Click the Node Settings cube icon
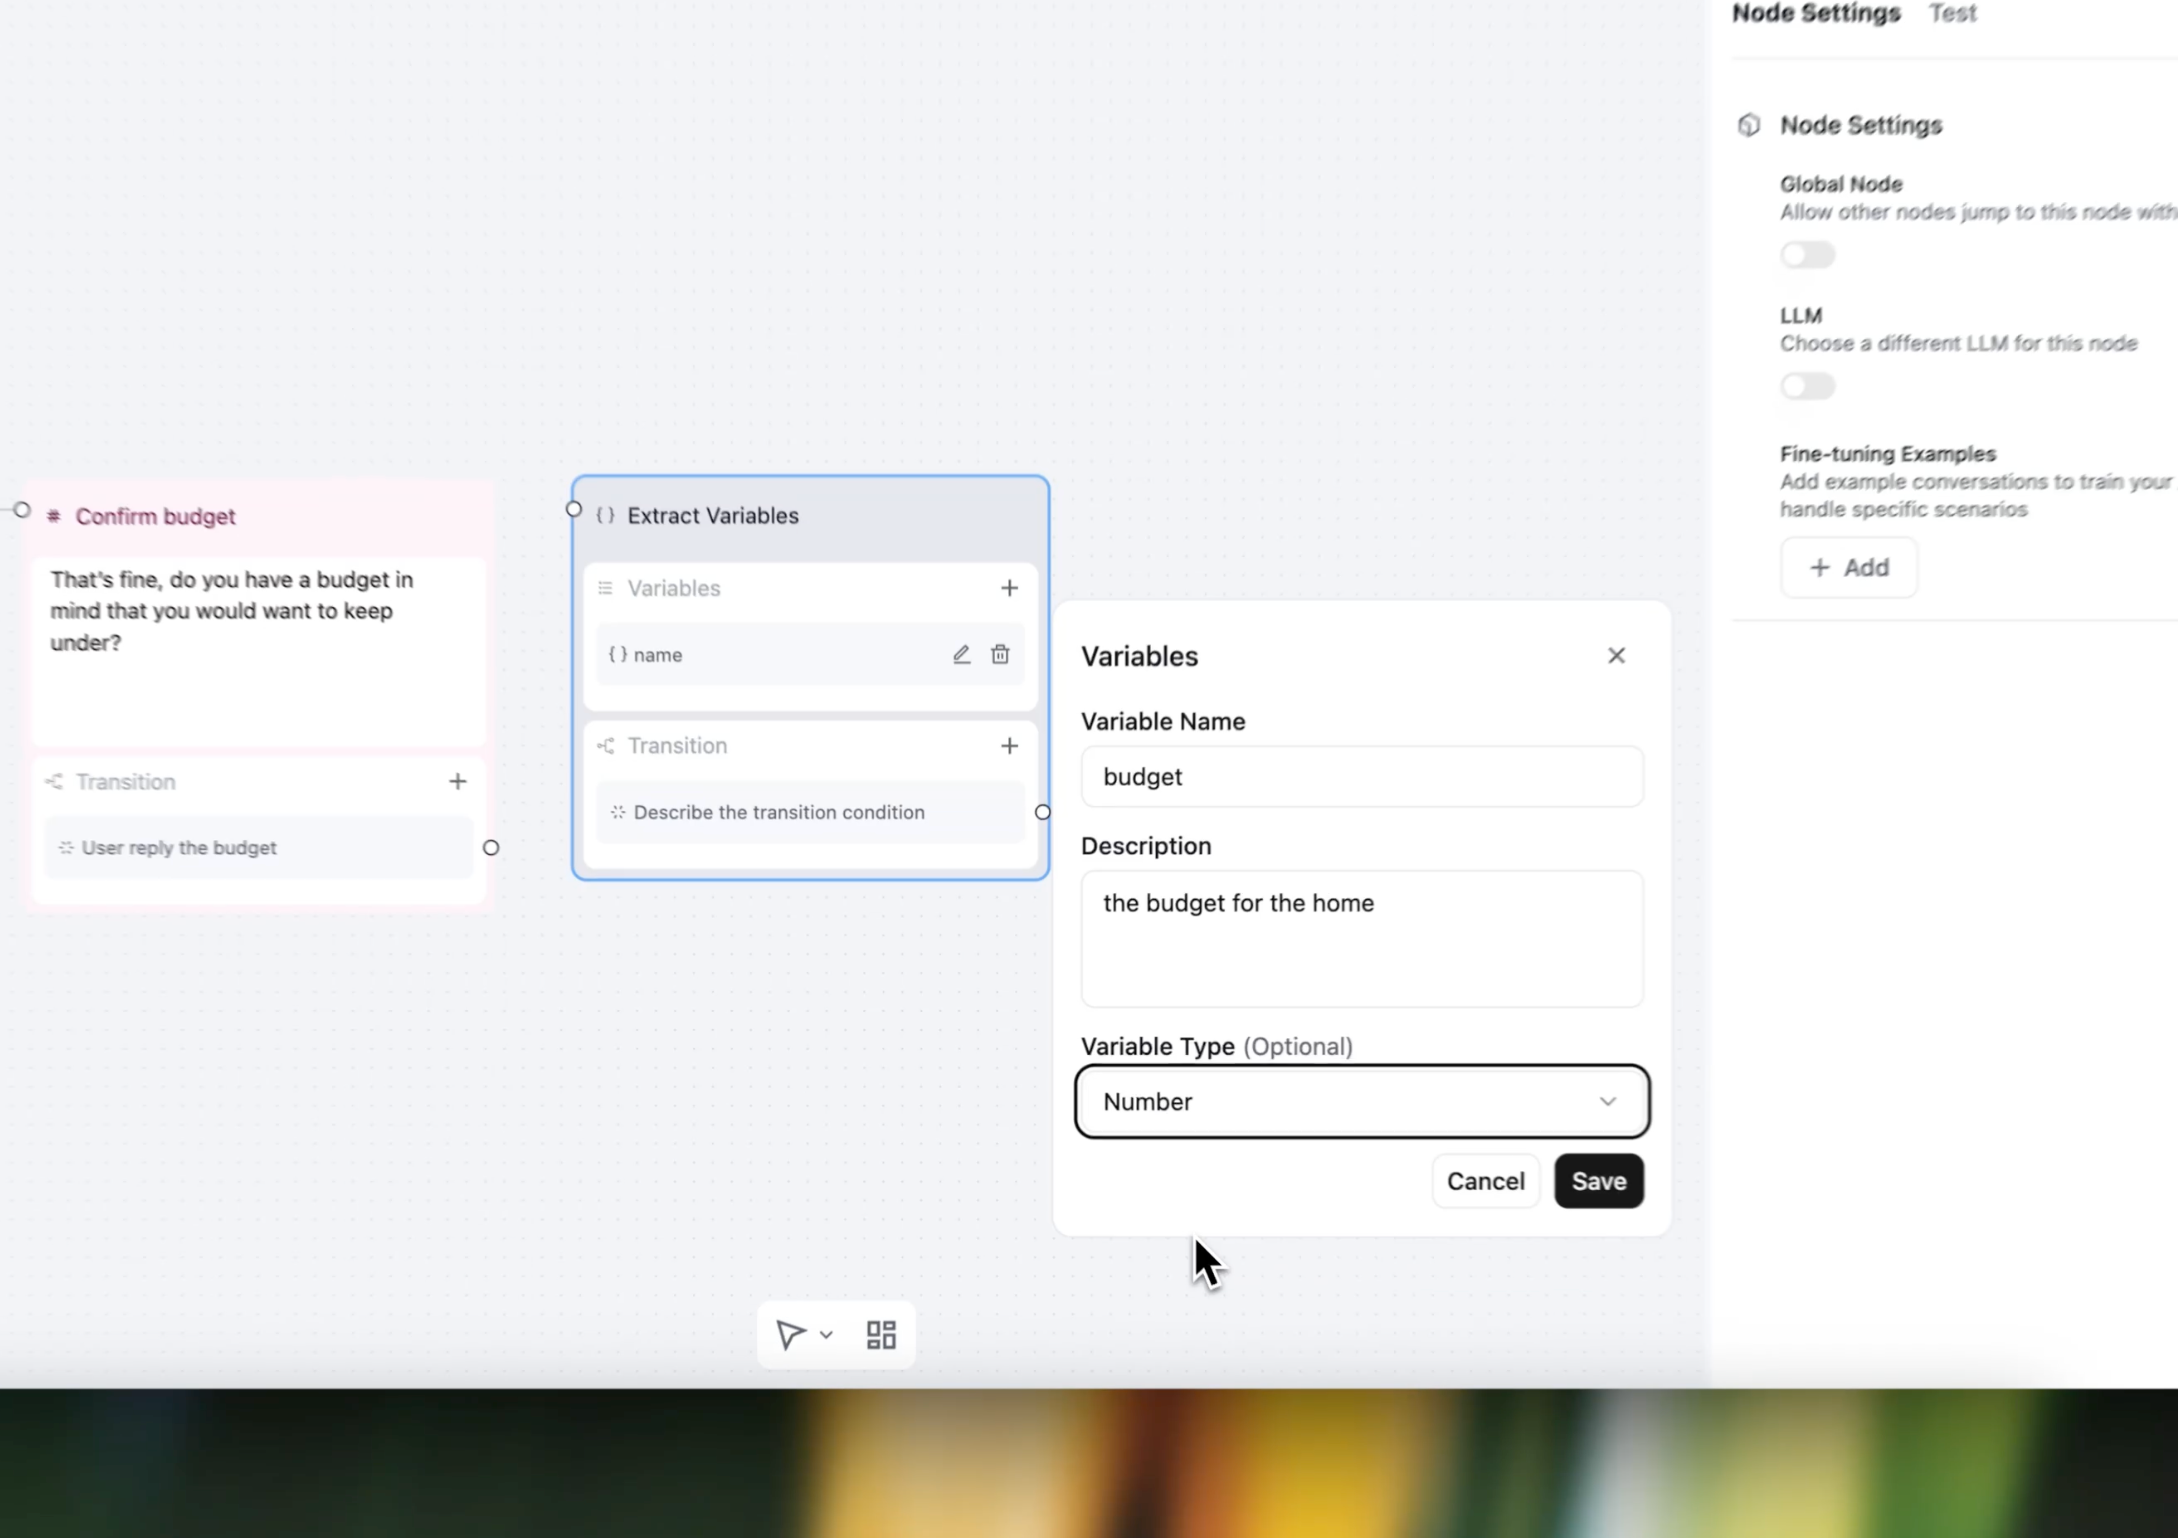Viewport: 2178px width, 1538px height. tap(1749, 125)
